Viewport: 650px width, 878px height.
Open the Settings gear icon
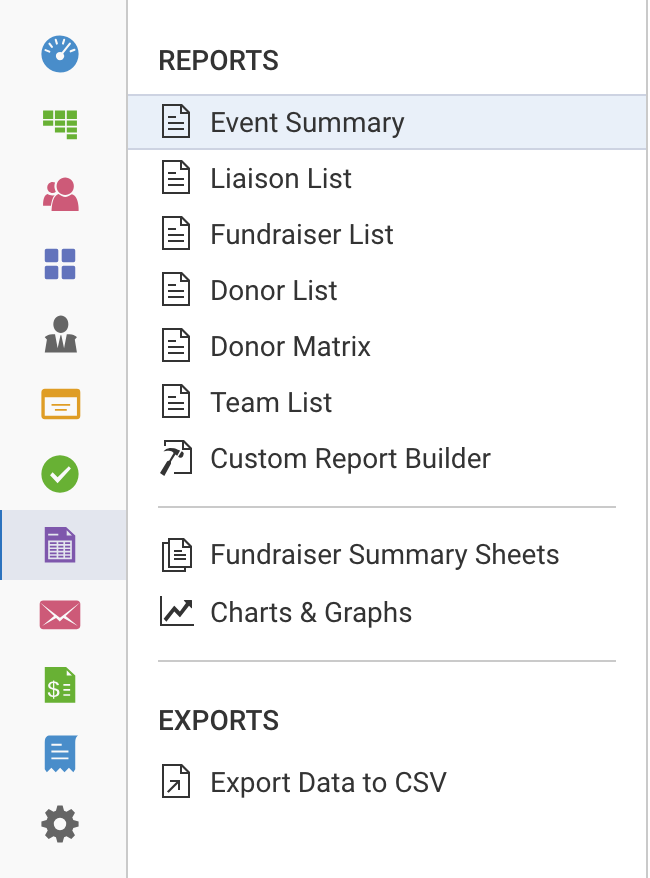[x=60, y=824]
